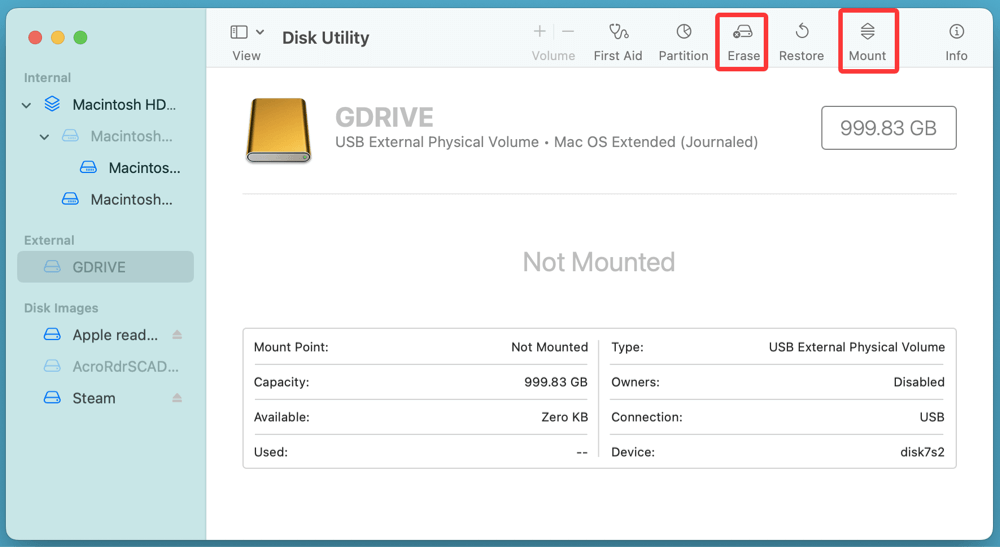The height and width of the screenshot is (547, 1000).
Task: Click the drive icon beside AcroRdrSCAD...
Action: [52, 366]
